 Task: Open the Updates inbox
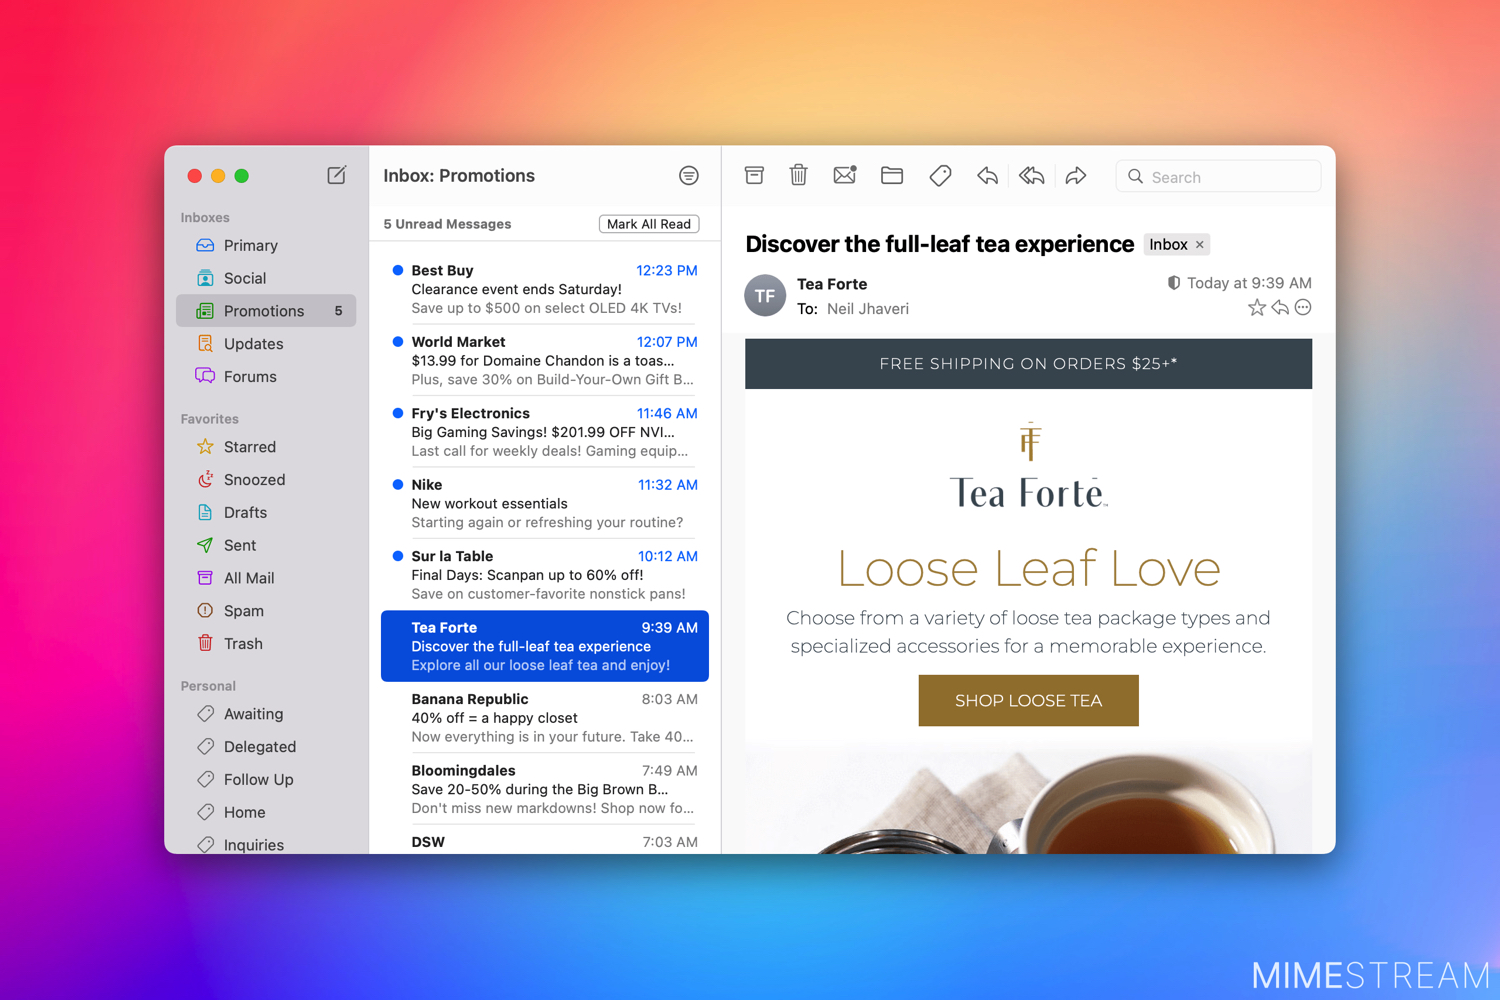tap(266, 344)
